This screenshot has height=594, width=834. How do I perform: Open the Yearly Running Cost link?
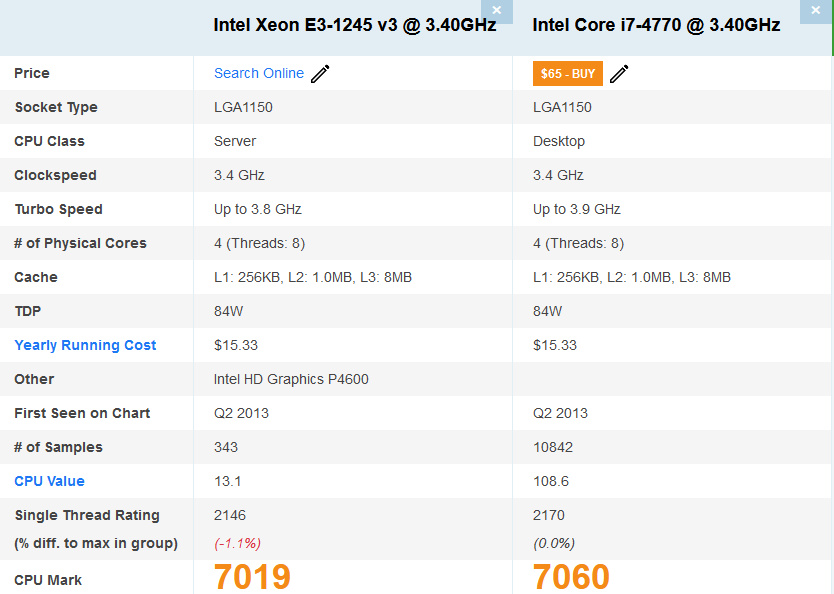pyautogui.click(x=85, y=345)
